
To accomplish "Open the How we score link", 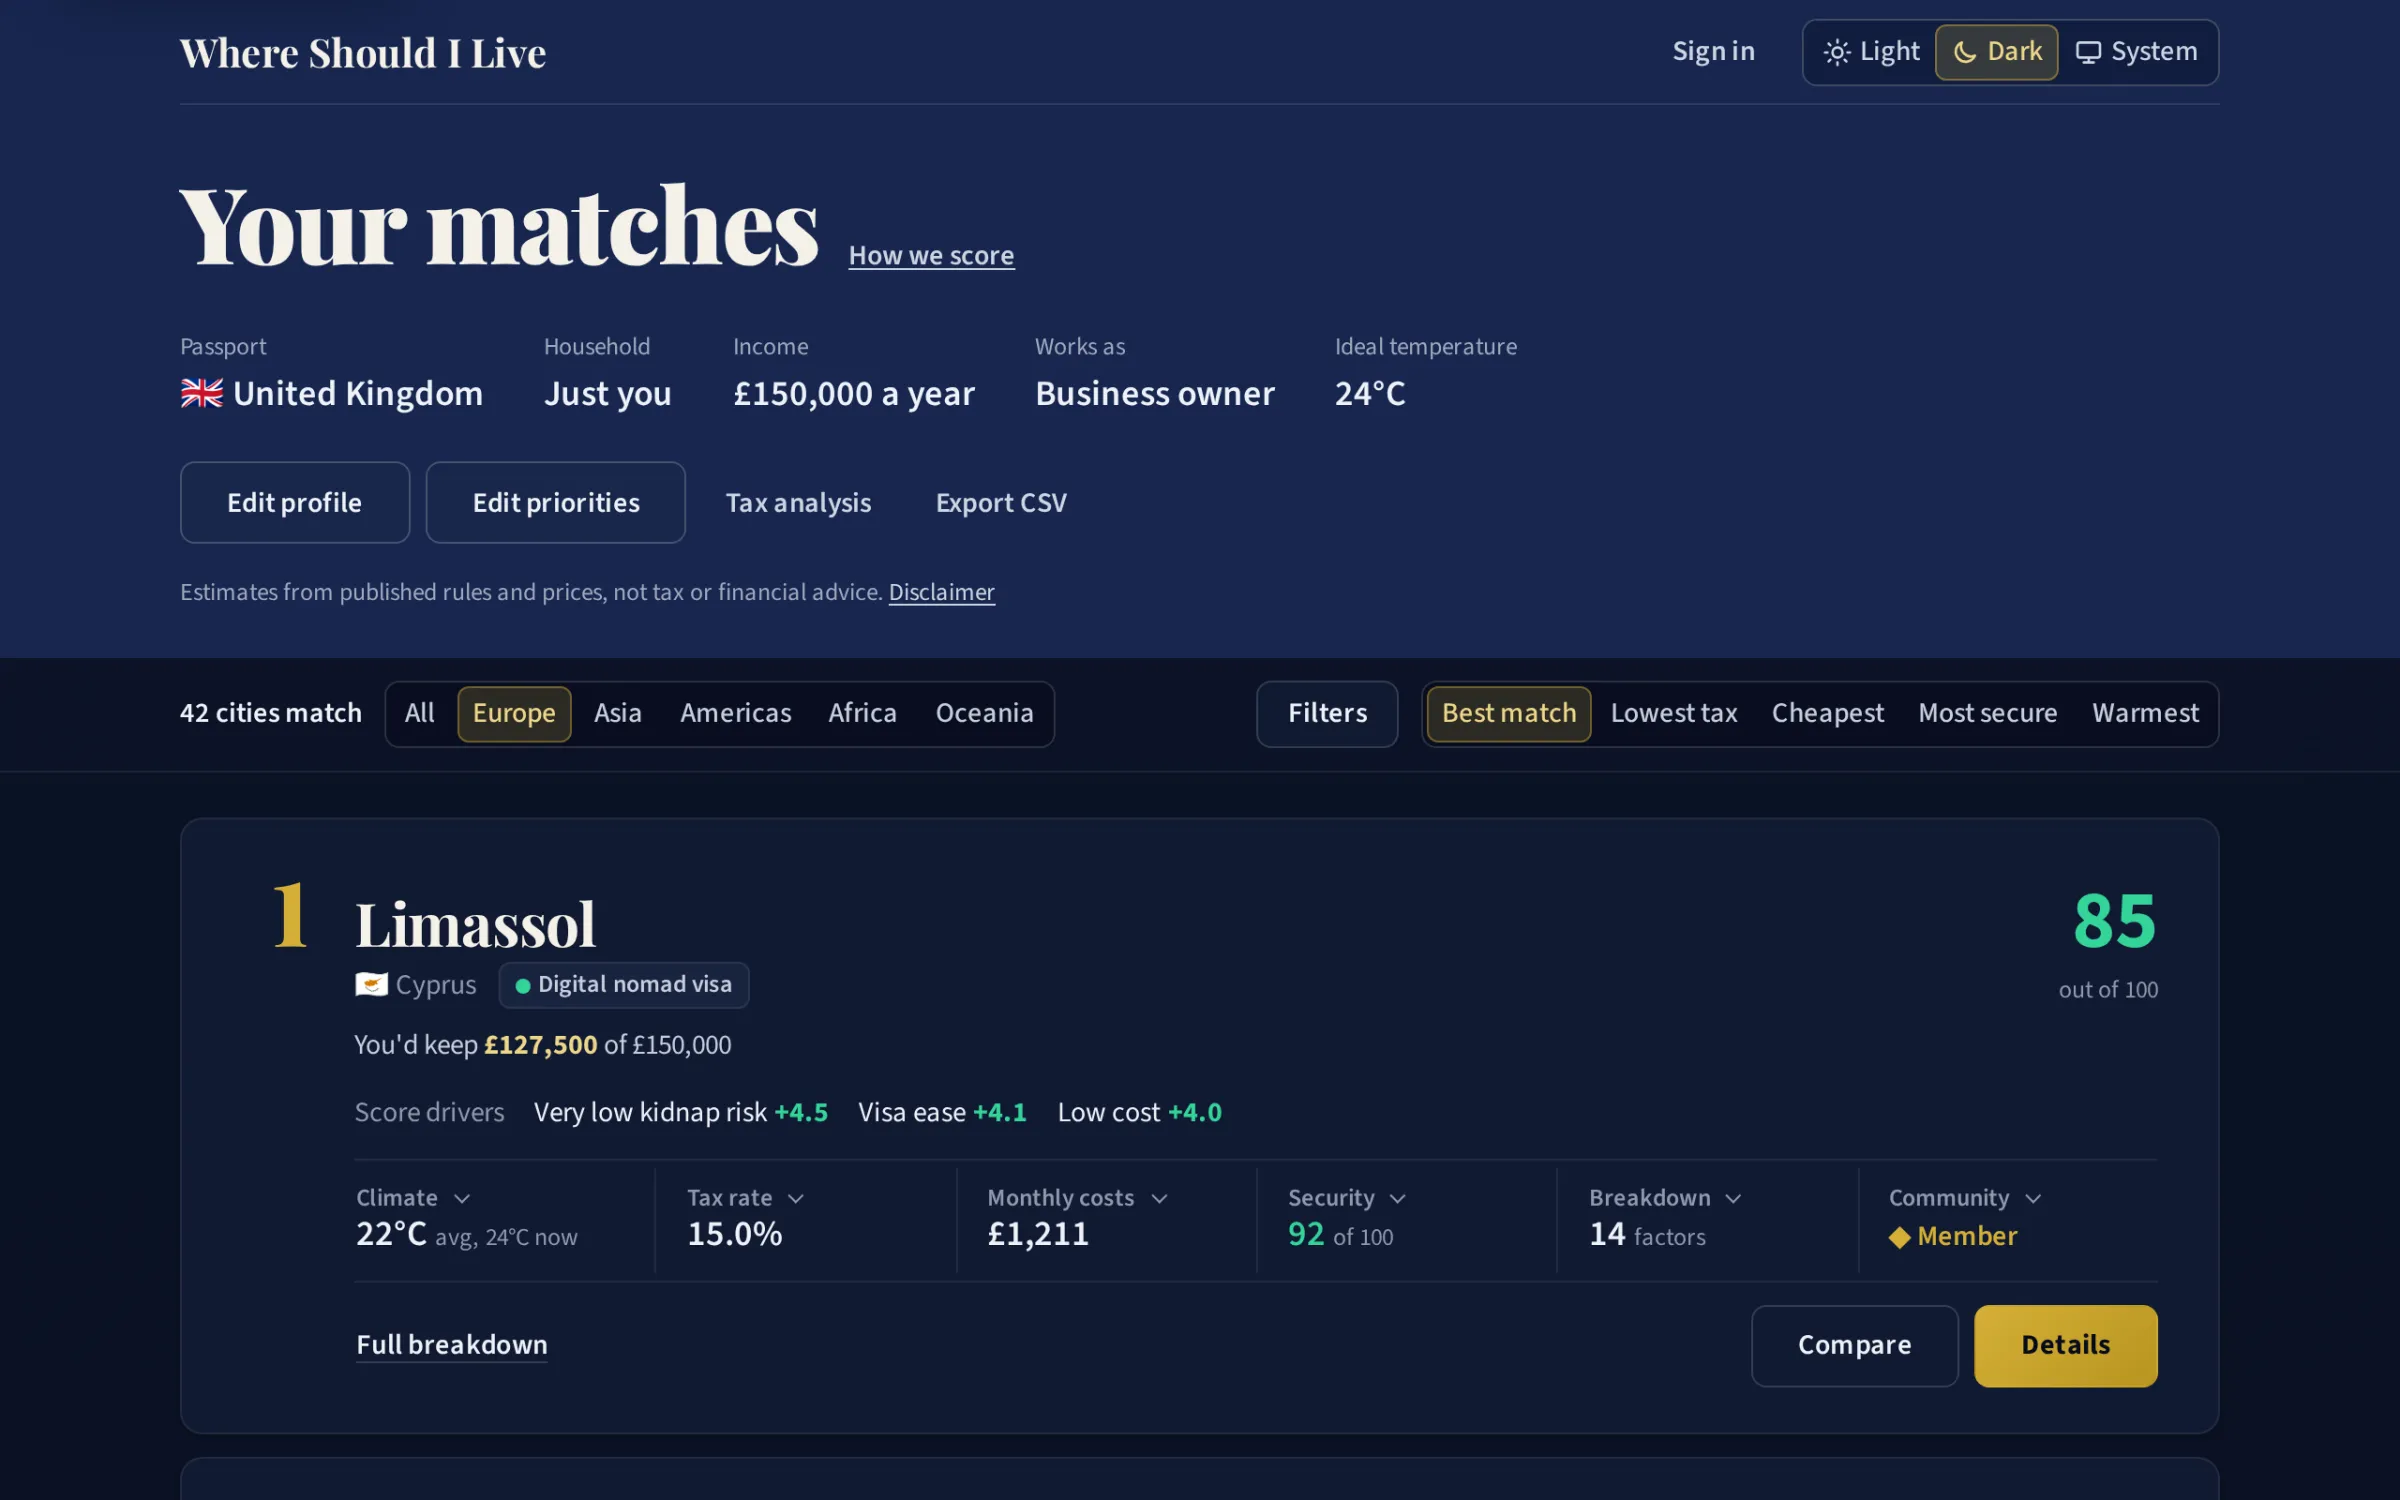I will coord(931,256).
